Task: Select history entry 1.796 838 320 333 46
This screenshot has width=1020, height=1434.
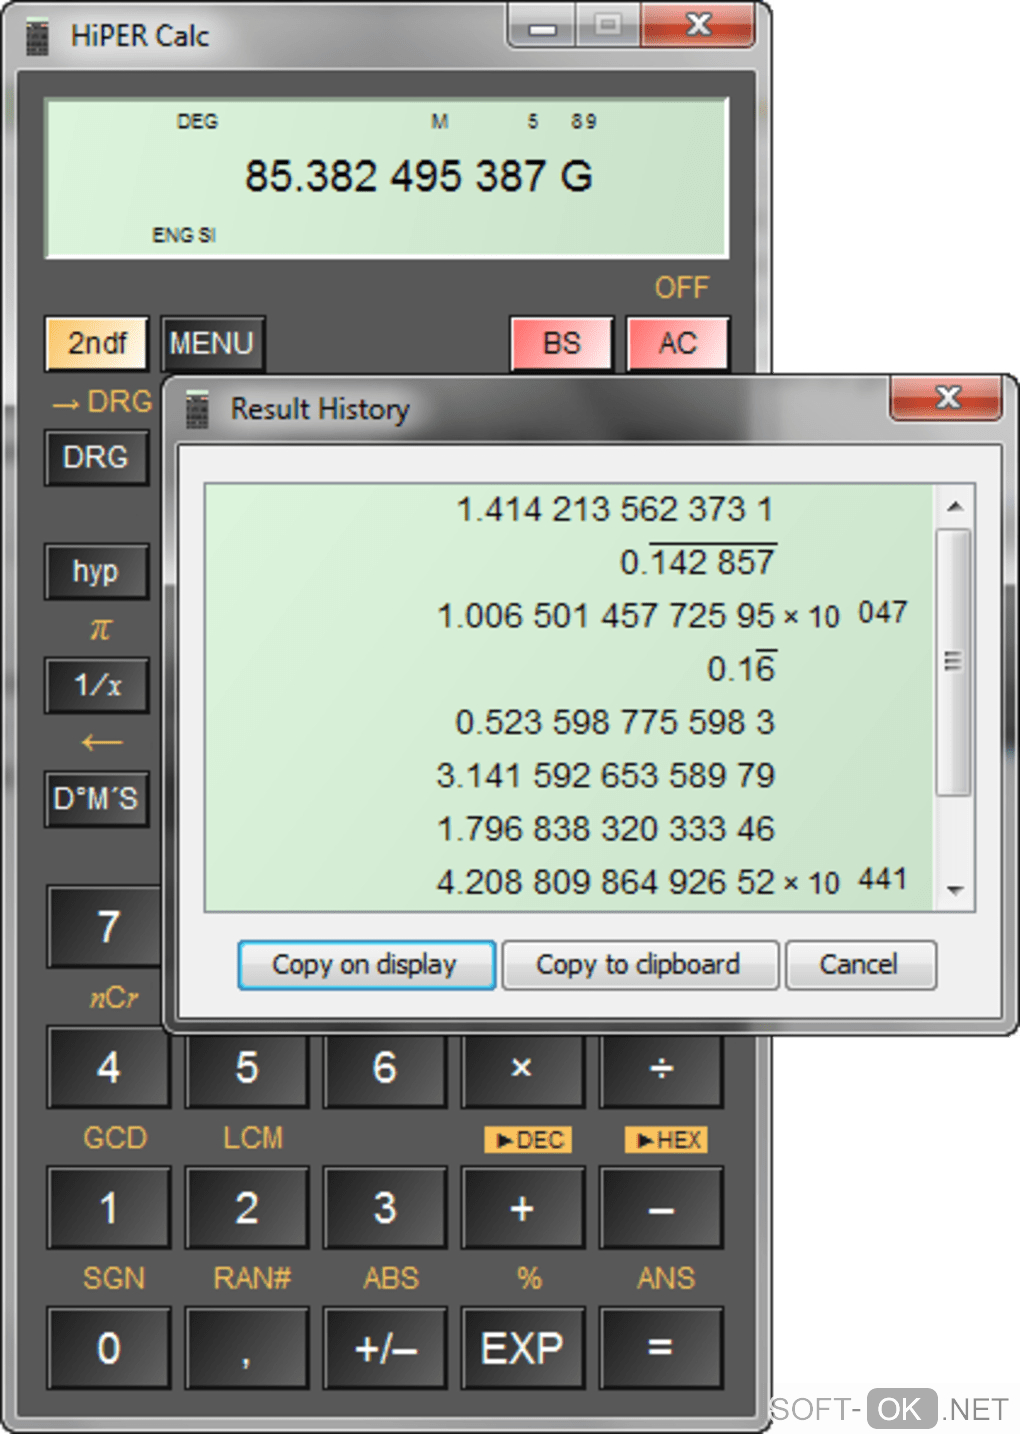Action: coord(568,828)
